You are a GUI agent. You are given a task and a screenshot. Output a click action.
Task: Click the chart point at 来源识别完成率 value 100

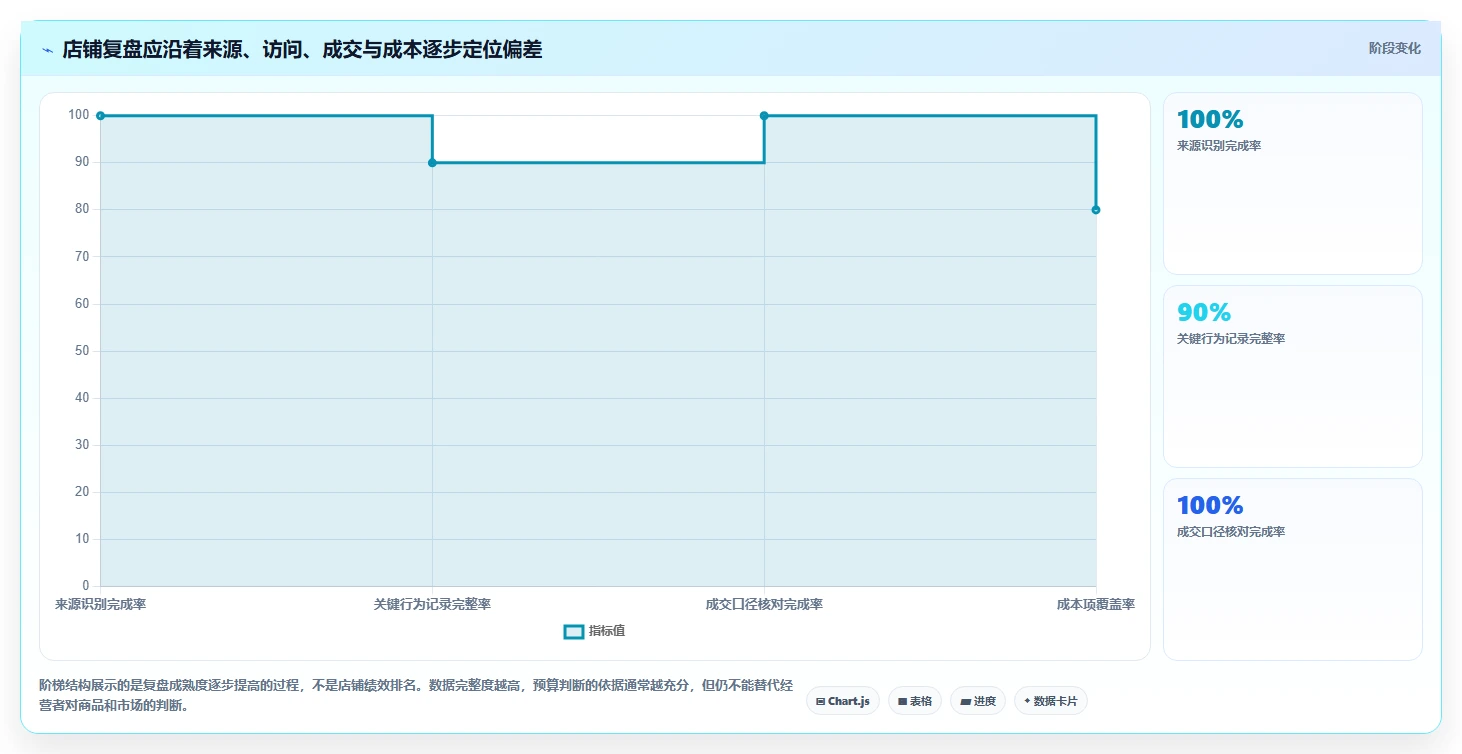(x=100, y=116)
